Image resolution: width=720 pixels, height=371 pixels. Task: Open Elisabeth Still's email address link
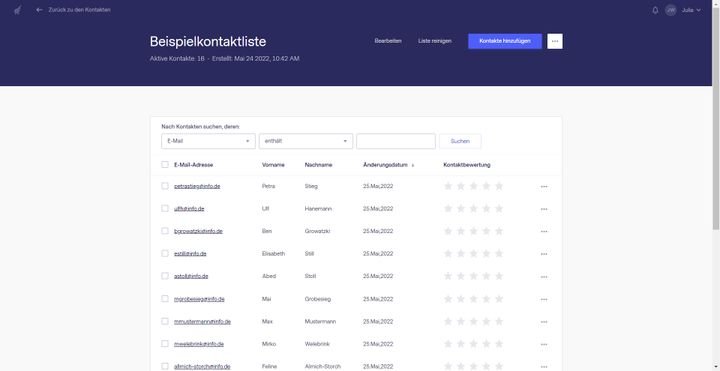(x=190, y=254)
